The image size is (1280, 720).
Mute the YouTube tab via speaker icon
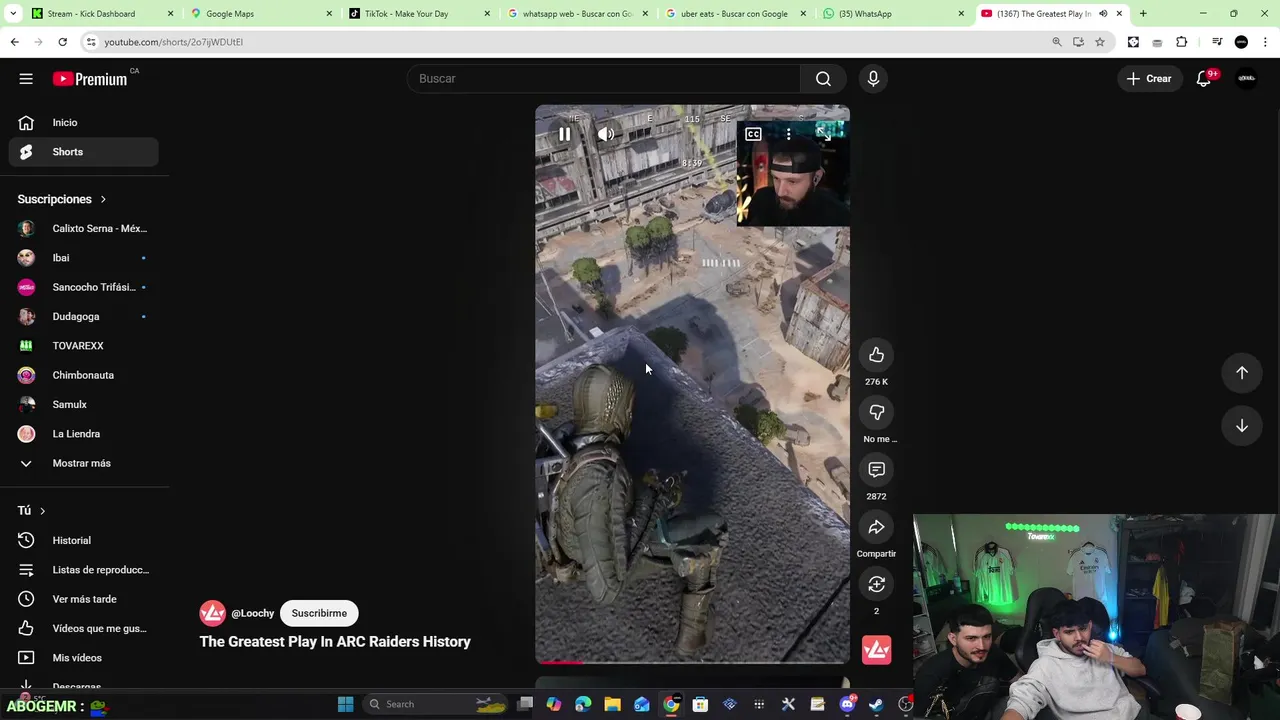1103,14
